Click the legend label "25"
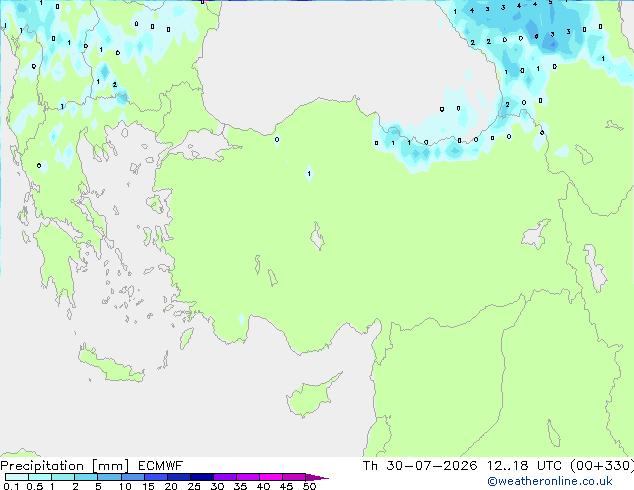Viewport: 634px width, 490px height. 194,486
